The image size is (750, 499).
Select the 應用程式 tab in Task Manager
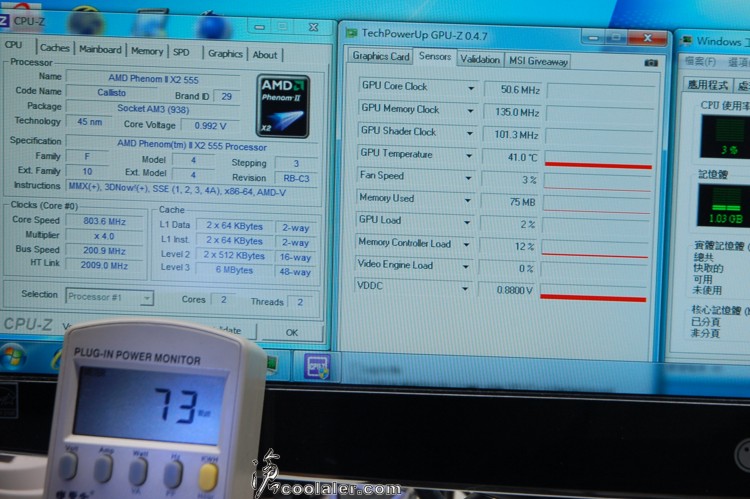[707, 85]
